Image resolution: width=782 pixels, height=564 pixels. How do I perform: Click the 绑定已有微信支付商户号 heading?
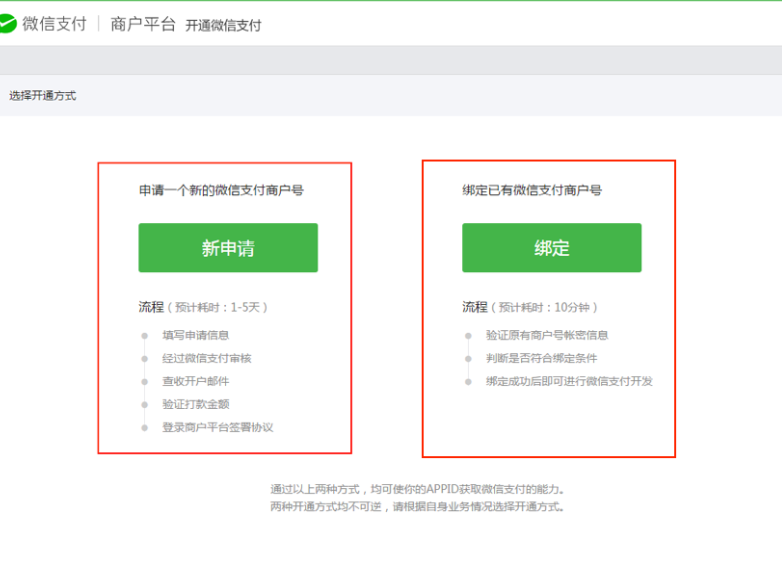[532, 190]
